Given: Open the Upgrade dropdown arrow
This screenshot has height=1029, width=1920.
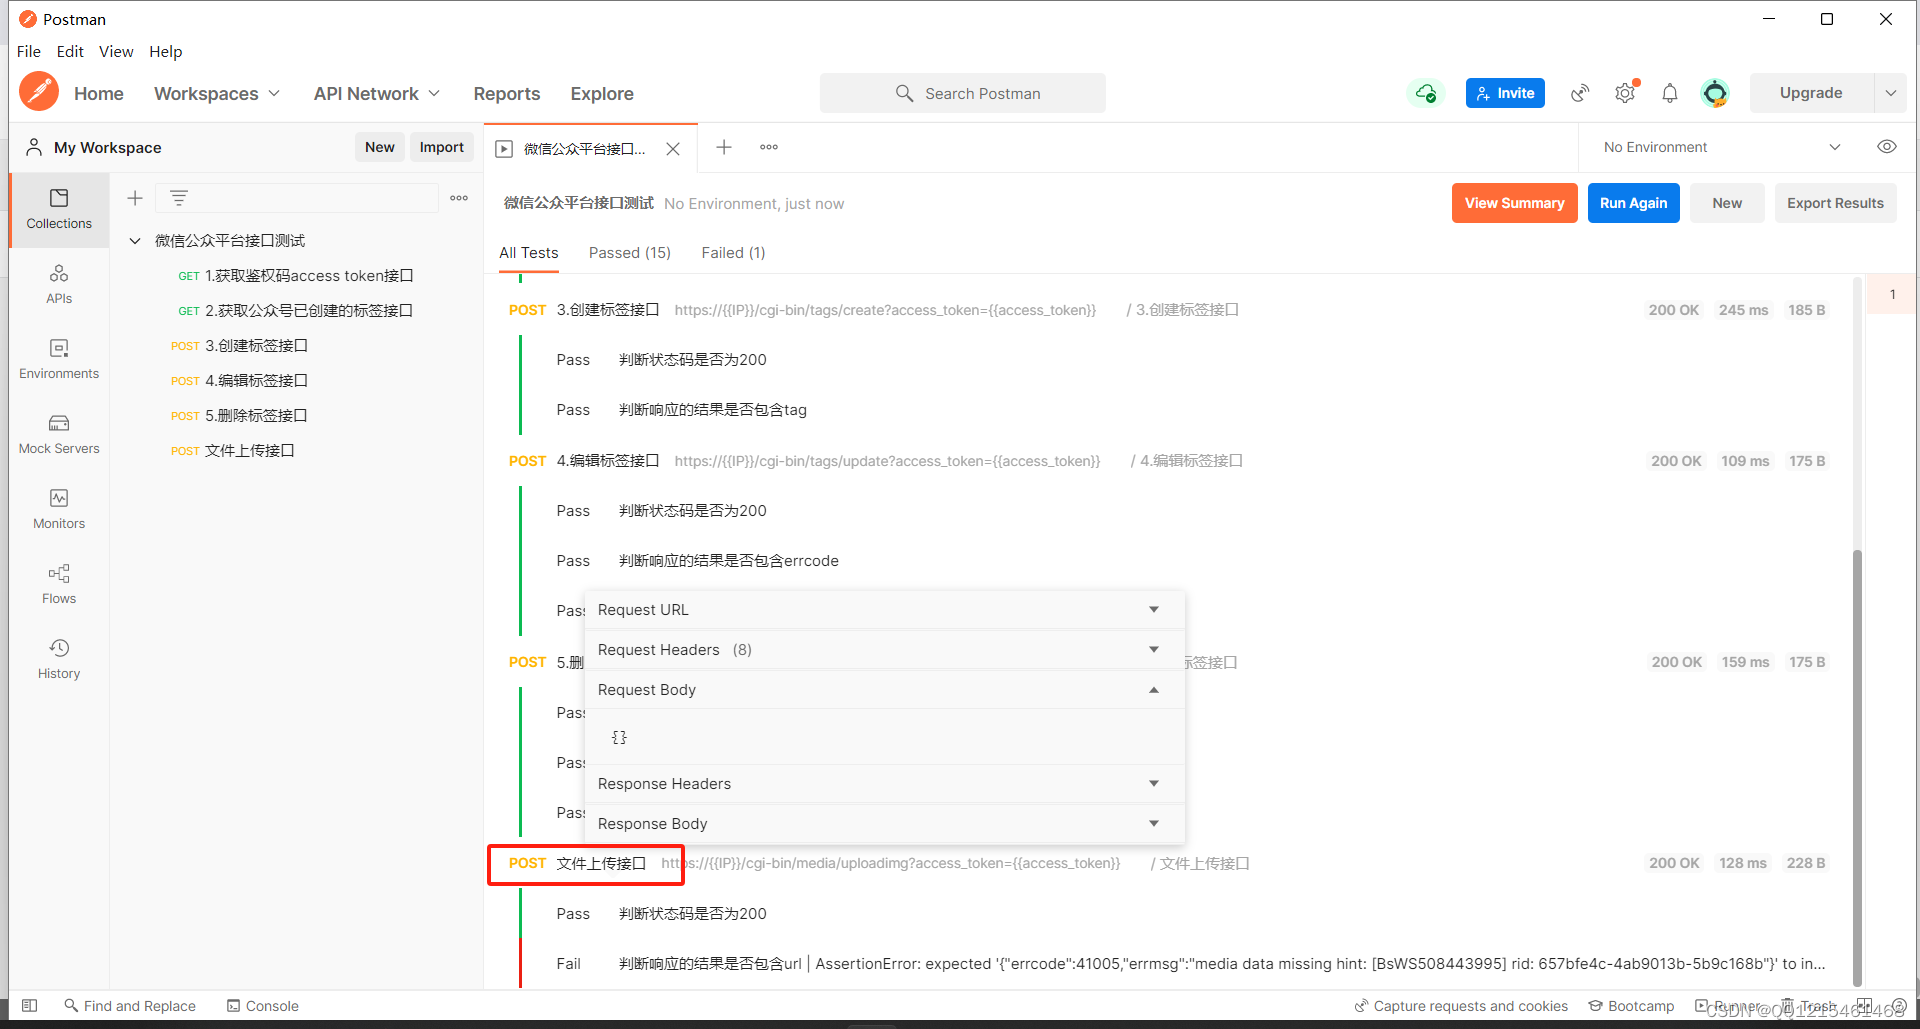Looking at the screenshot, I should click(1890, 93).
